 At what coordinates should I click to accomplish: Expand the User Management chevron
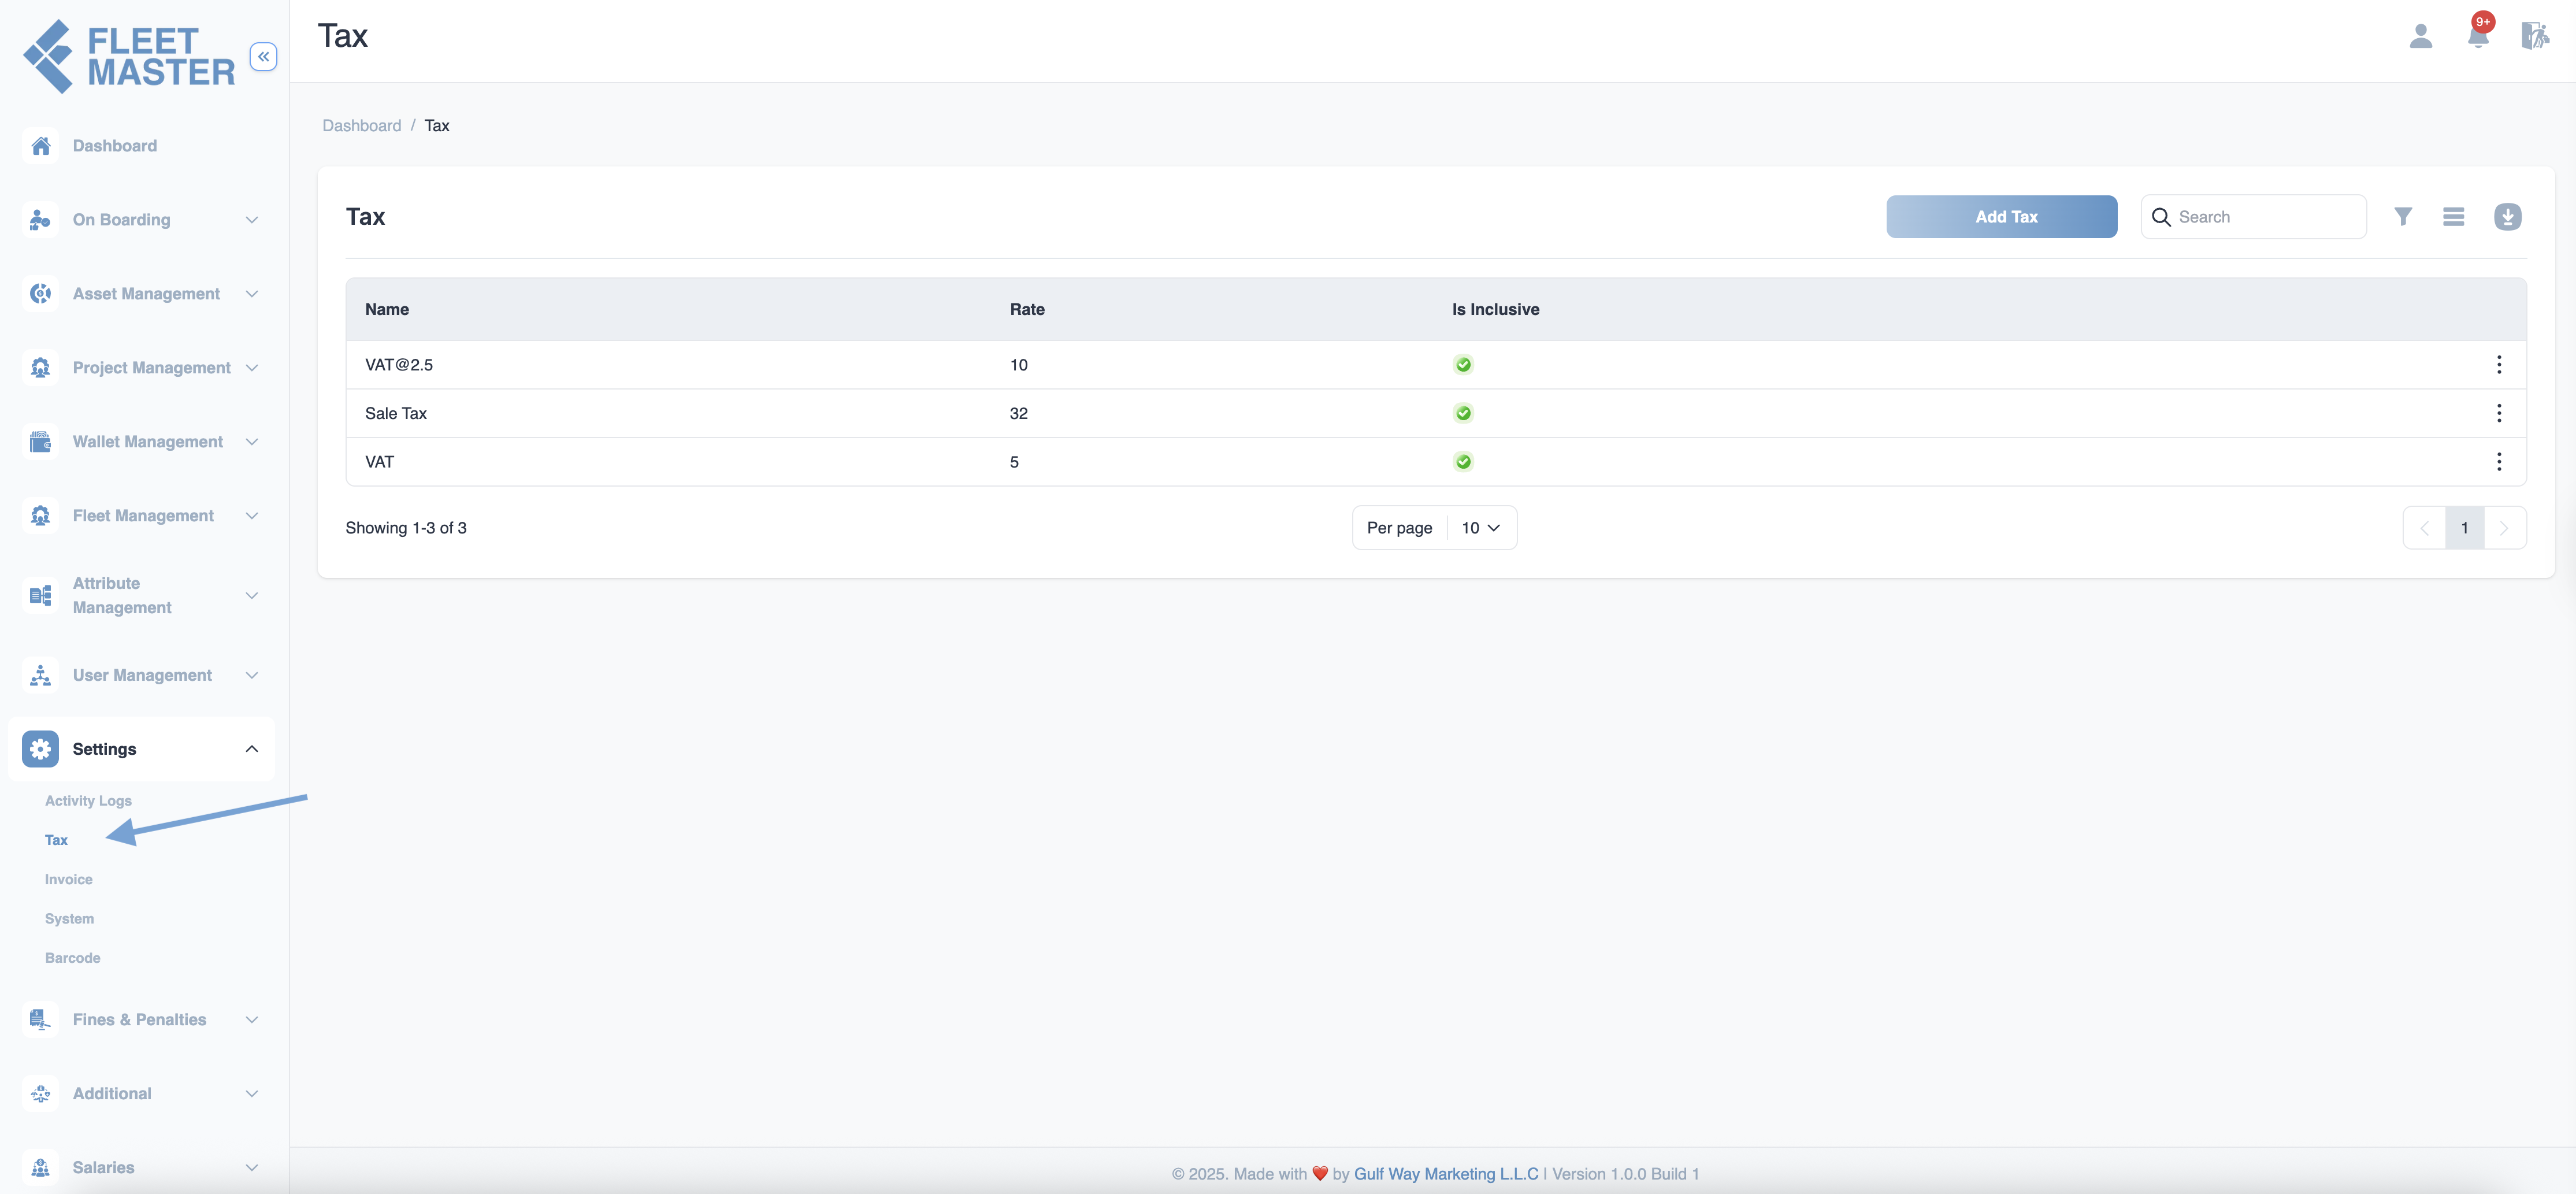[x=252, y=676]
